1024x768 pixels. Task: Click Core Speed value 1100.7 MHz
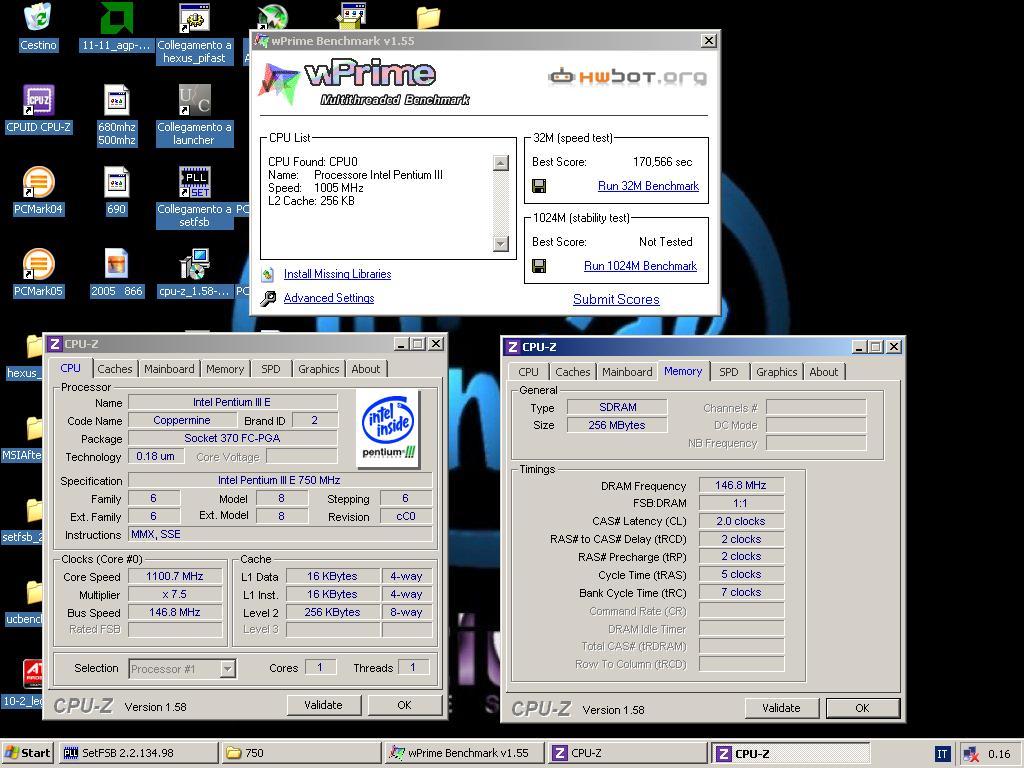pyautogui.click(x=174, y=577)
